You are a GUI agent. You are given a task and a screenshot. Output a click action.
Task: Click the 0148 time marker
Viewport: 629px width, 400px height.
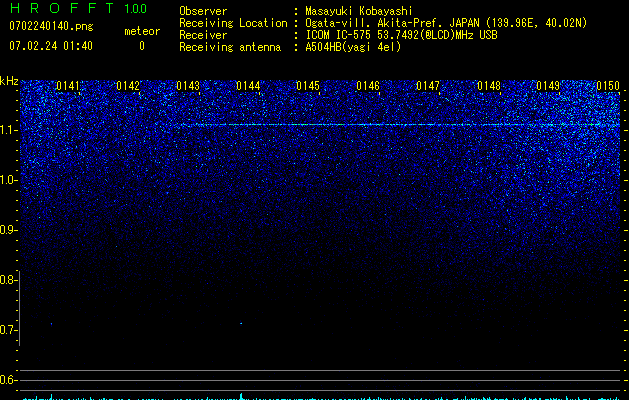(x=489, y=86)
